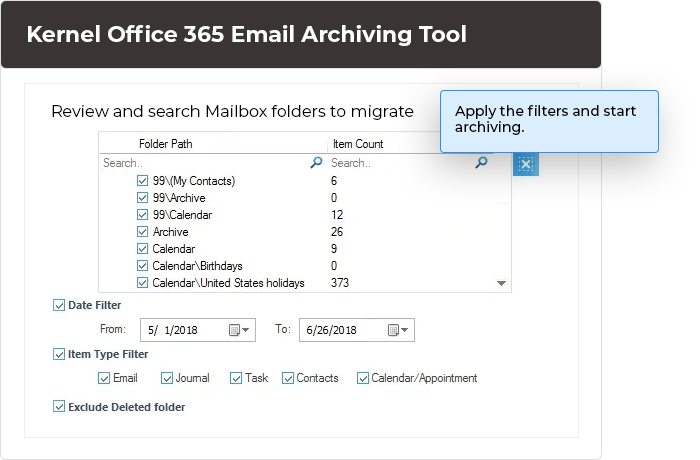
Task: Select the item count 6 cell
Action: coord(334,181)
